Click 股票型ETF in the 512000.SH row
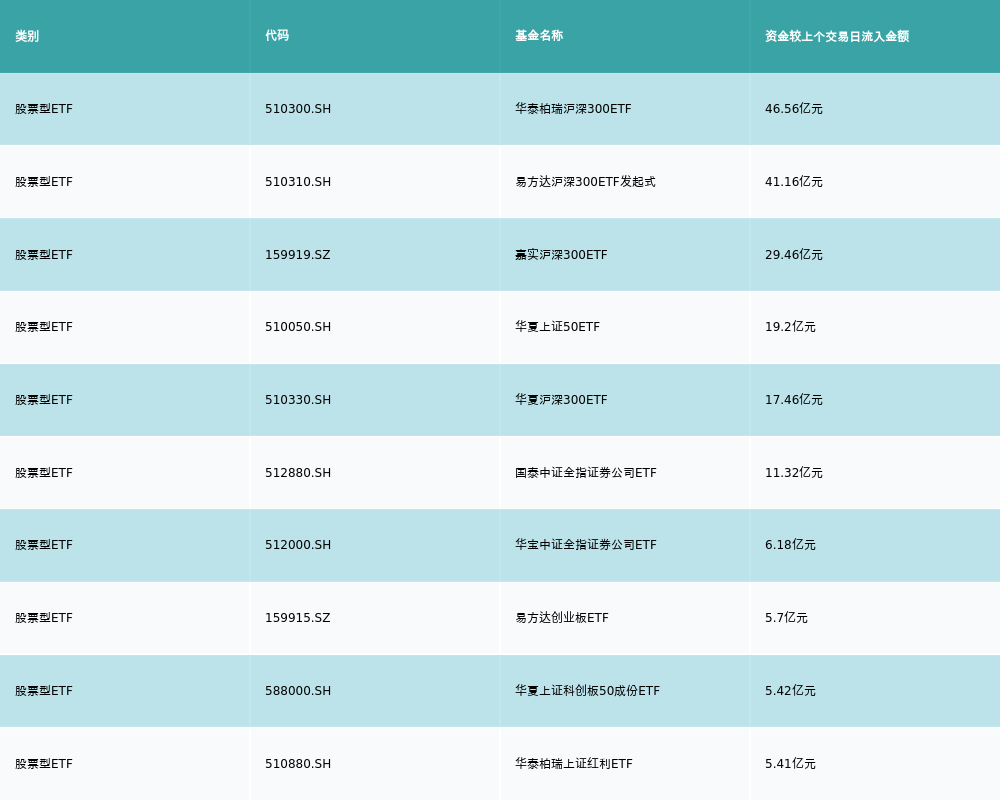Screen dimensions: 1000x800 point(44,545)
